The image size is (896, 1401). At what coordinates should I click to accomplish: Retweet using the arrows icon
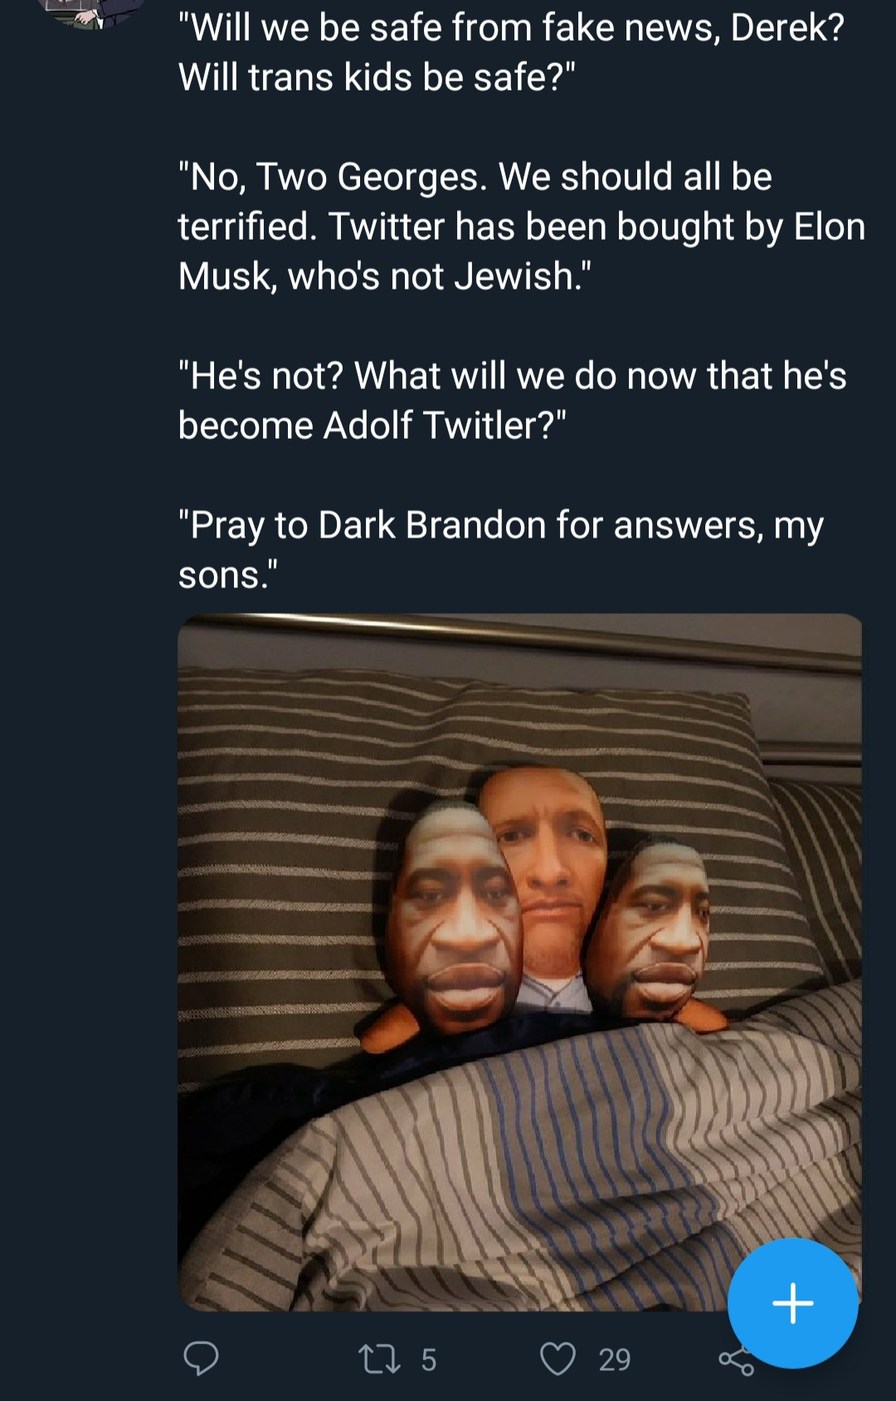point(378,1358)
